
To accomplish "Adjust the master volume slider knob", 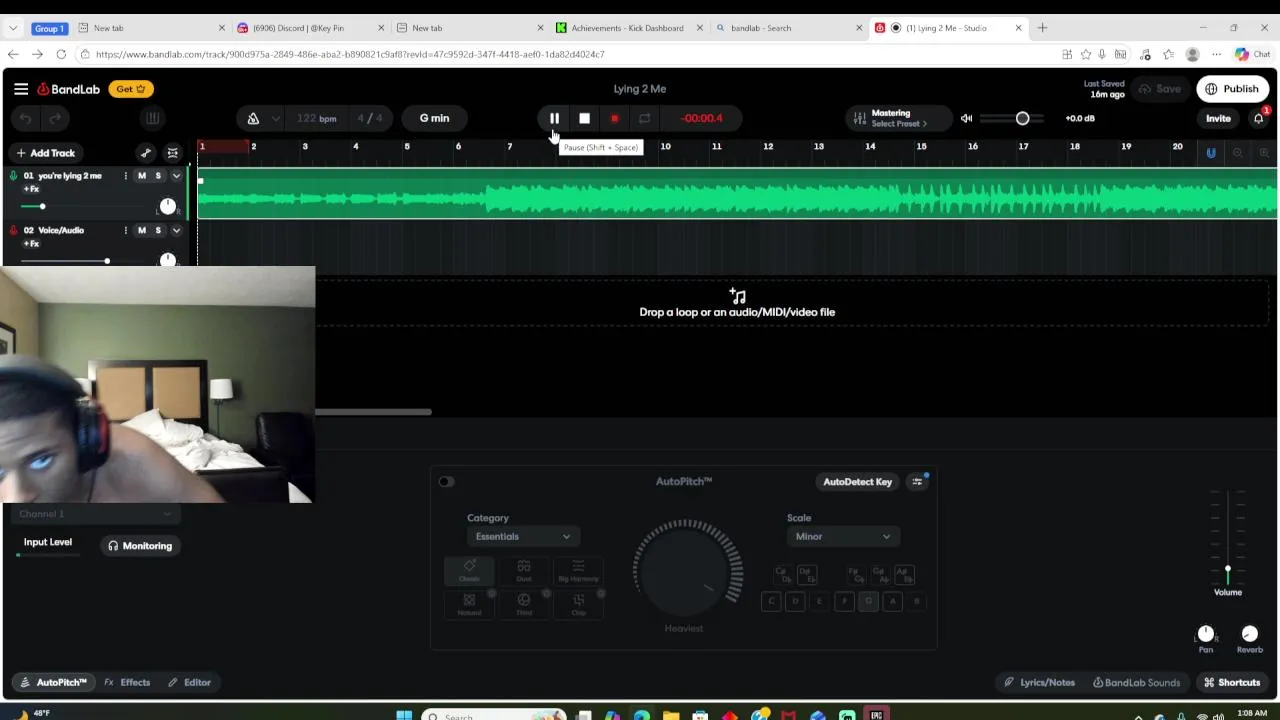I will [x=1022, y=118].
